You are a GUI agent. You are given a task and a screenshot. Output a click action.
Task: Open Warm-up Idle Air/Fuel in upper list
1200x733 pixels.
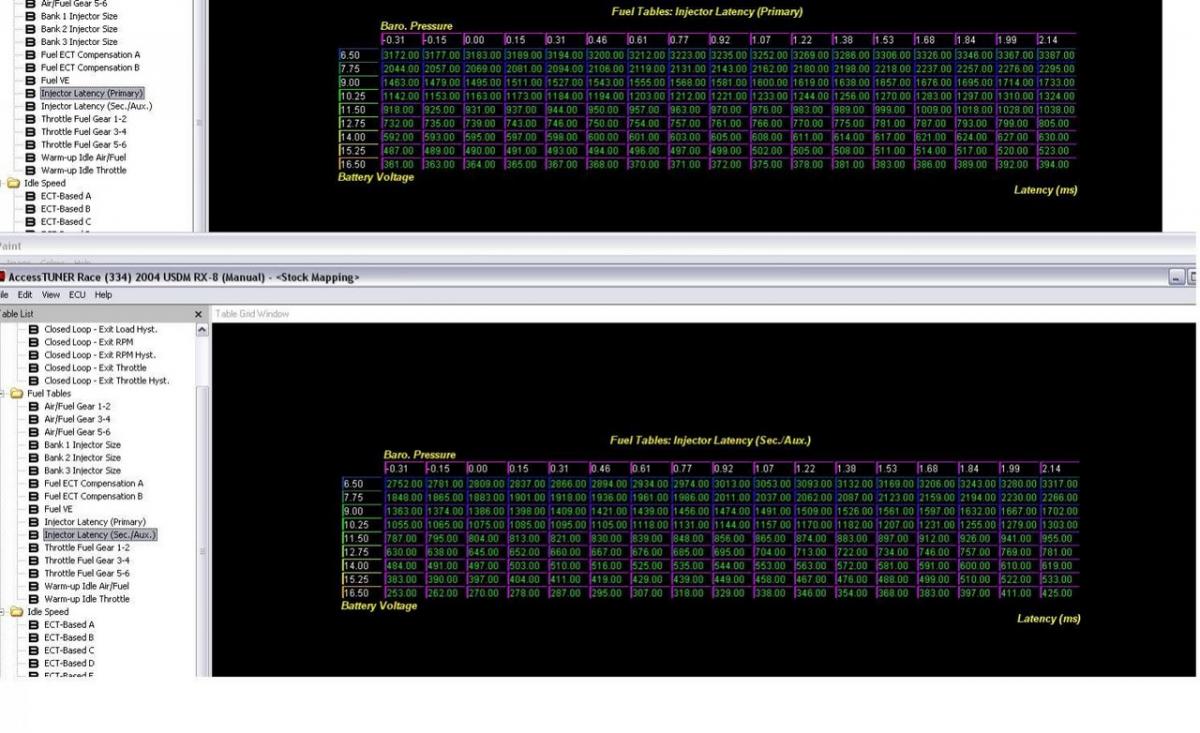(83, 158)
